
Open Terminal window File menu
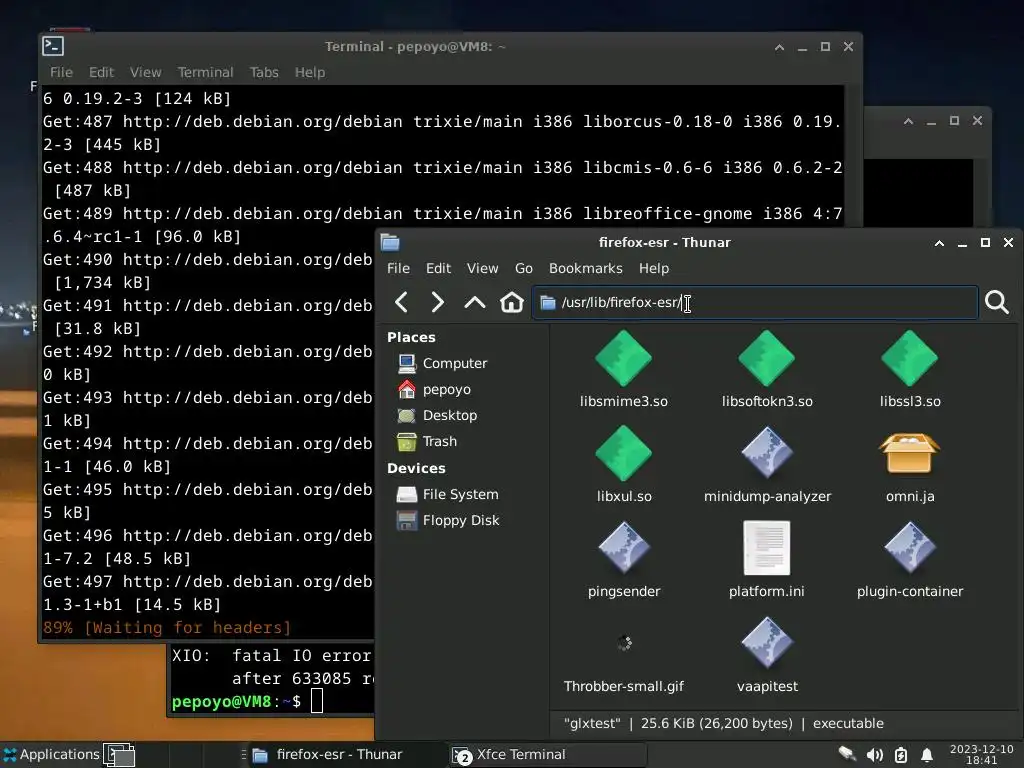[61, 72]
